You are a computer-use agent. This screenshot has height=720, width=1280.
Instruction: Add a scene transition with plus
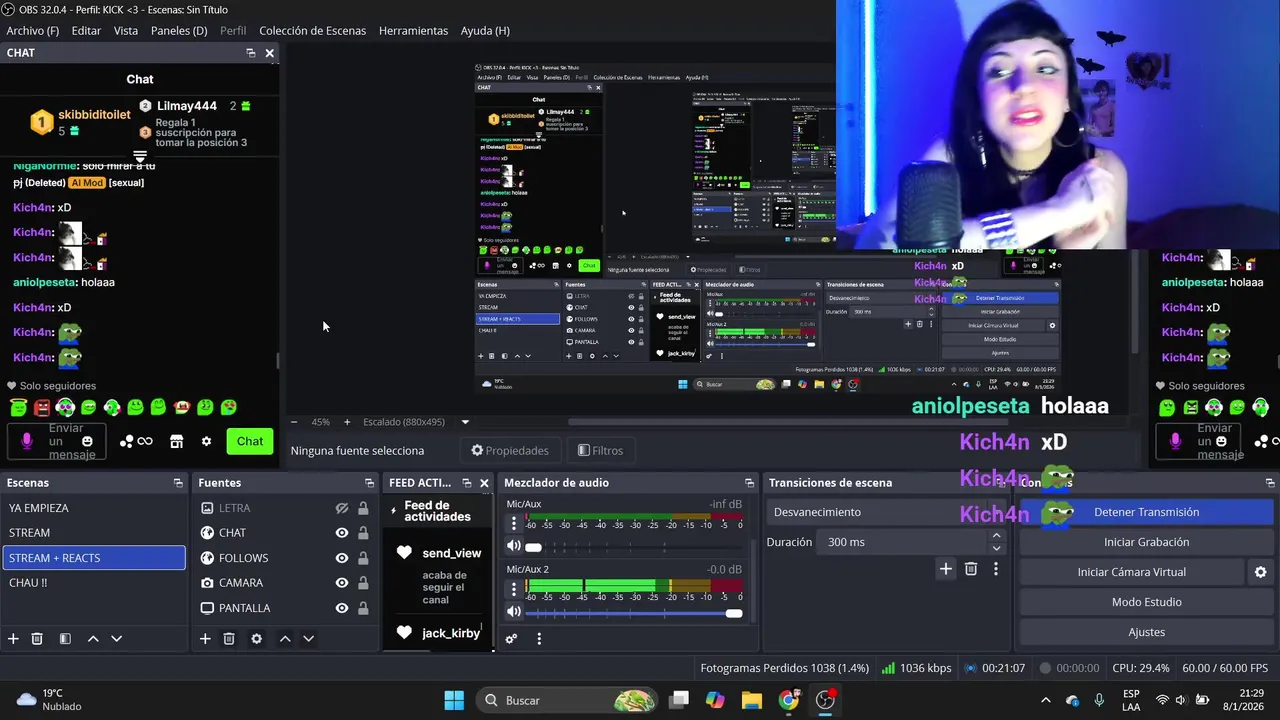pyautogui.click(x=945, y=569)
